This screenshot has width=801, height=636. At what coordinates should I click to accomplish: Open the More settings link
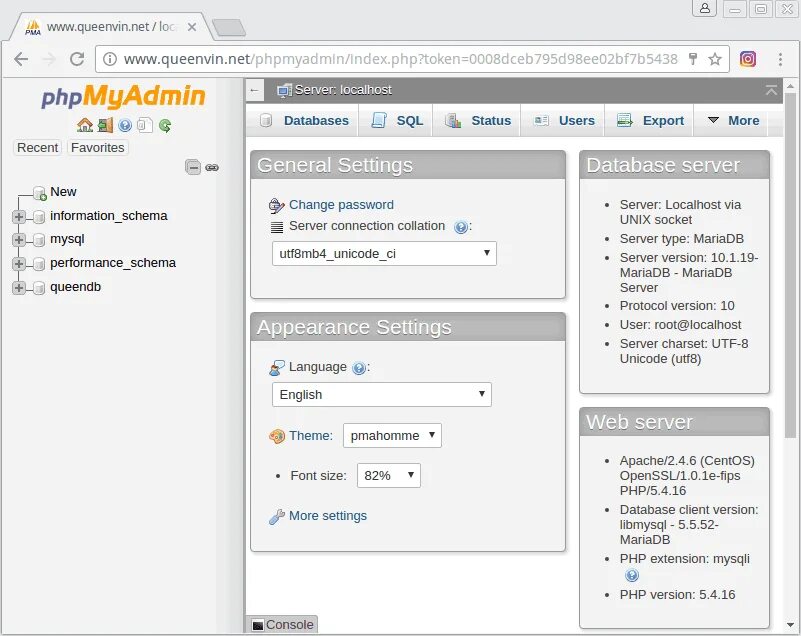[x=328, y=516]
